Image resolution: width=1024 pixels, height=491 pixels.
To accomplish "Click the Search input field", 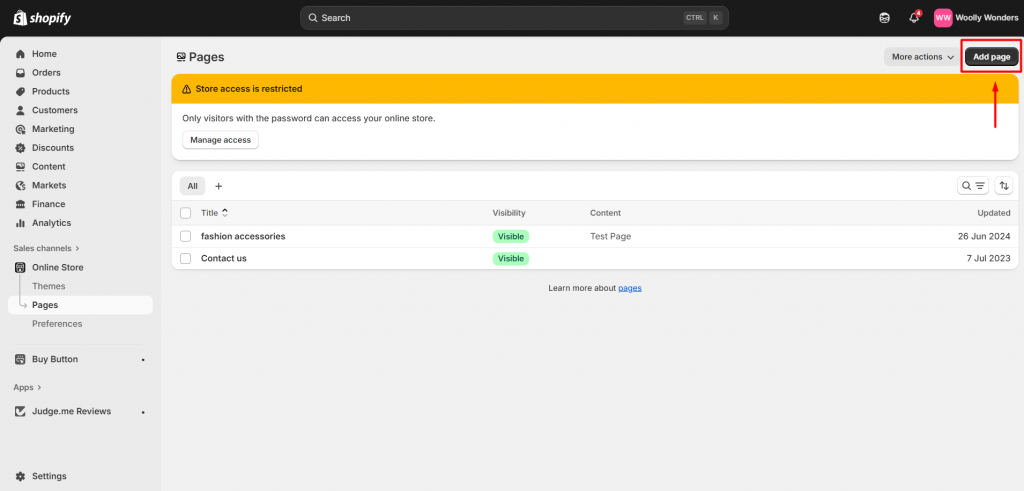I will 515,18.
